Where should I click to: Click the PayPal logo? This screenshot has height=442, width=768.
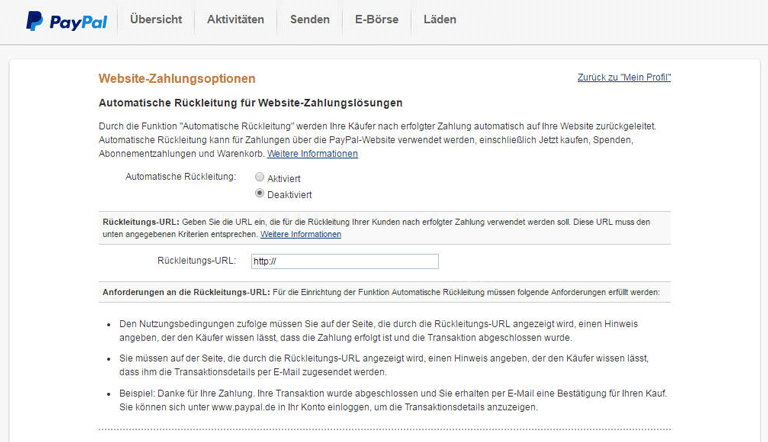(67, 21)
